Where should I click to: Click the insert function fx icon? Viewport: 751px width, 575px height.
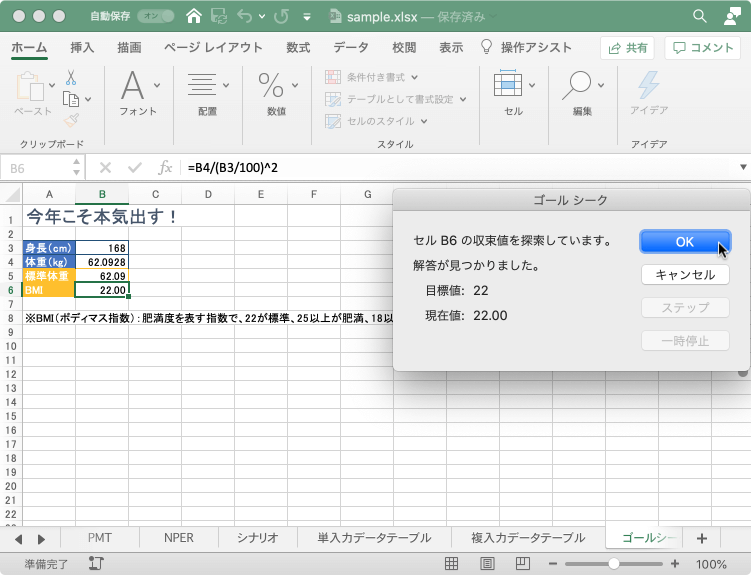pos(165,168)
